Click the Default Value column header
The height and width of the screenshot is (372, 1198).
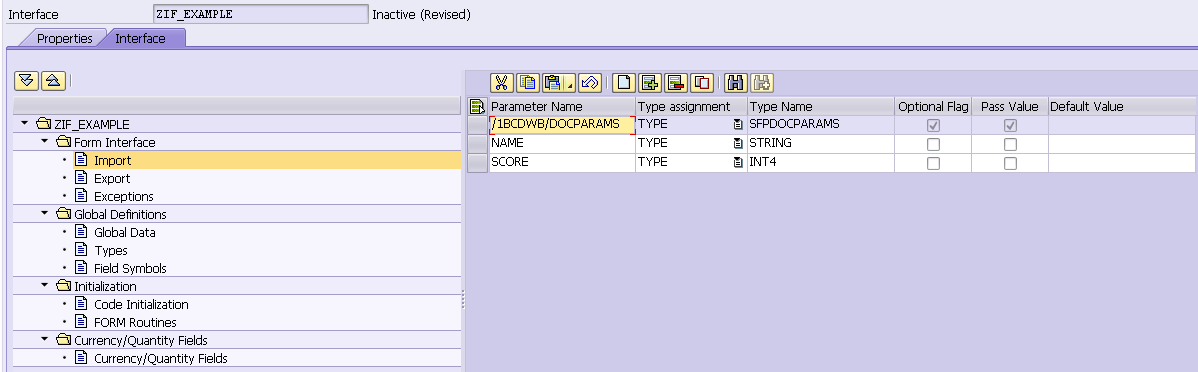[1122, 107]
